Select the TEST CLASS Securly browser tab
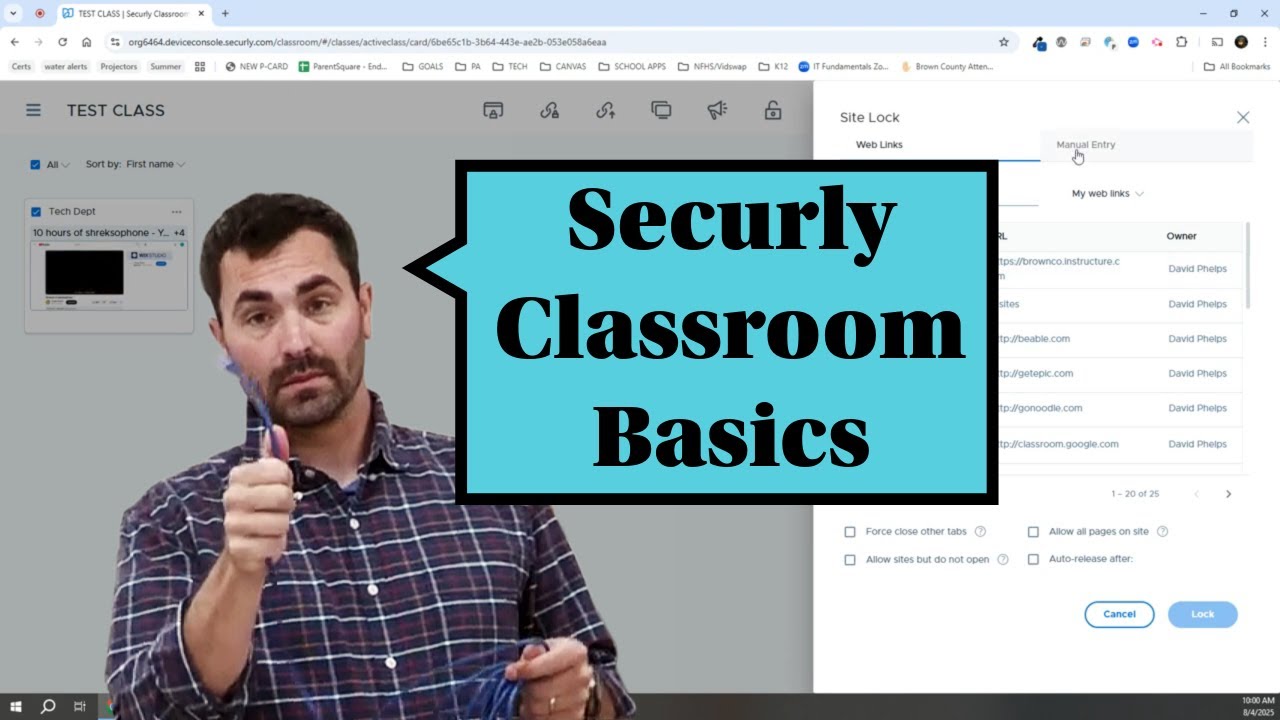The height and width of the screenshot is (720, 1280). point(133,14)
